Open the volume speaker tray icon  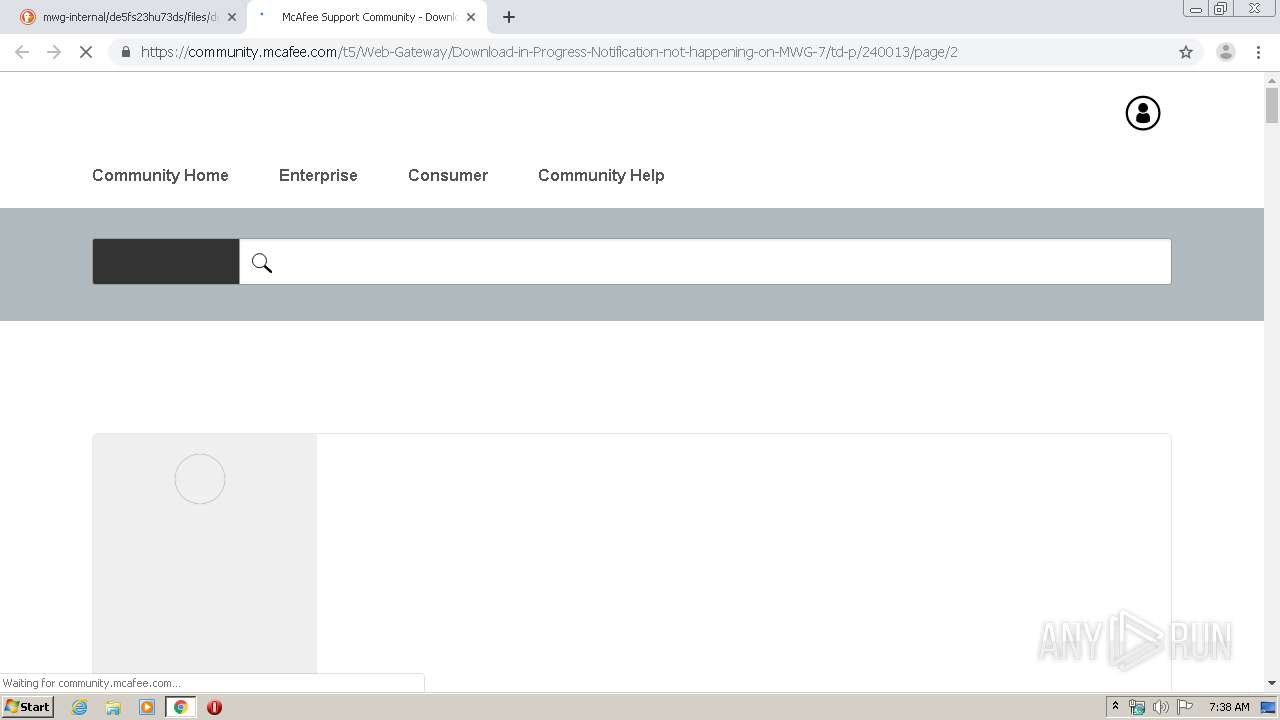pyautogui.click(x=1161, y=707)
